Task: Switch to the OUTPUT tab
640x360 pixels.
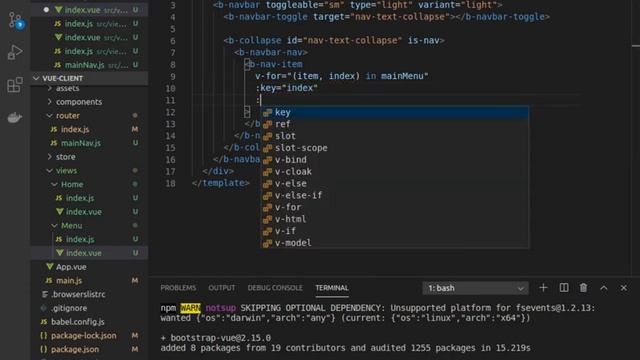Action: pyautogui.click(x=222, y=288)
